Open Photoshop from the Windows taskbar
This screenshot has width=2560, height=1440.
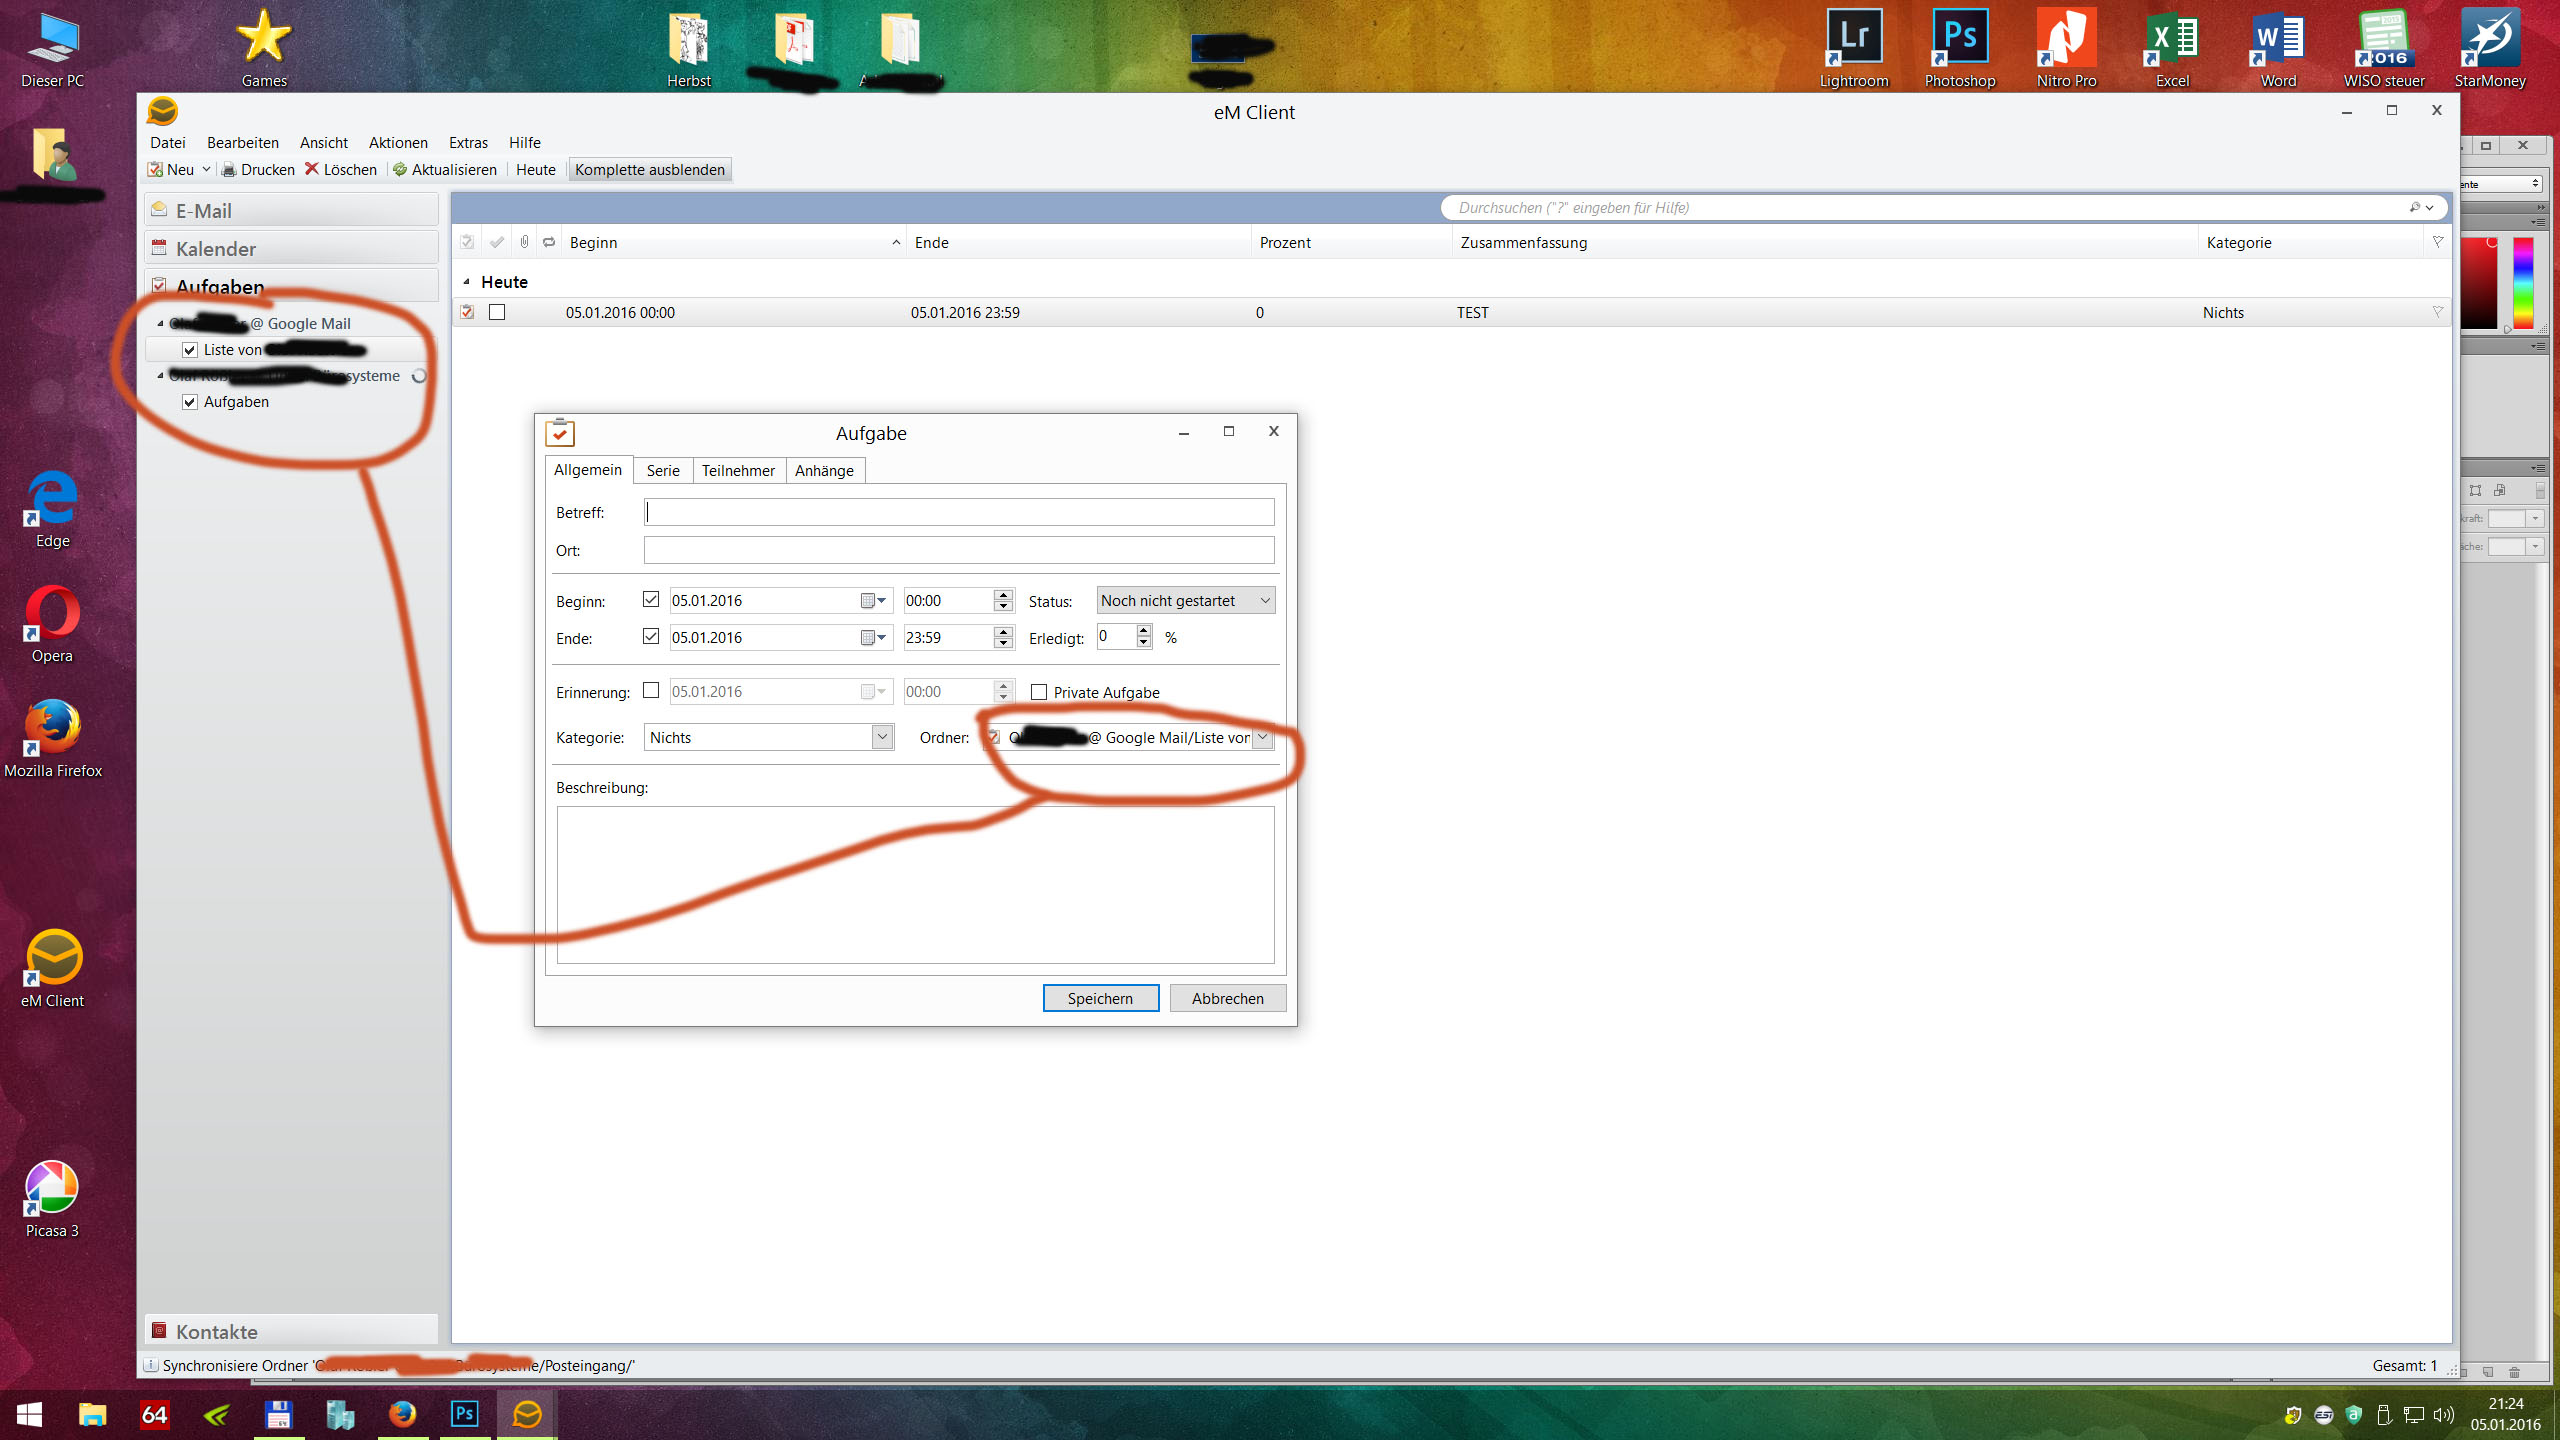[x=465, y=1414]
